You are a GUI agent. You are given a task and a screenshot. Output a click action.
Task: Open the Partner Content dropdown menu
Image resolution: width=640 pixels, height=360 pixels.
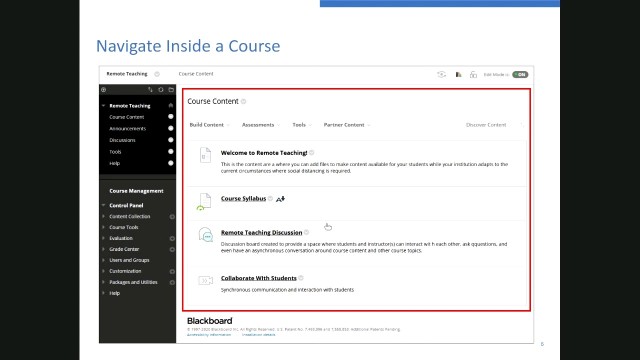(x=347, y=125)
